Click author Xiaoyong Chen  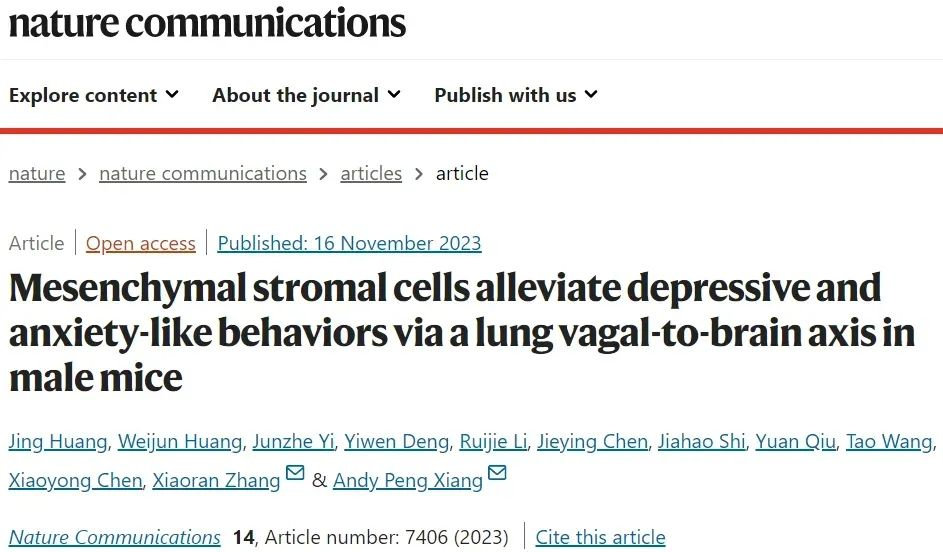click(75, 480)
